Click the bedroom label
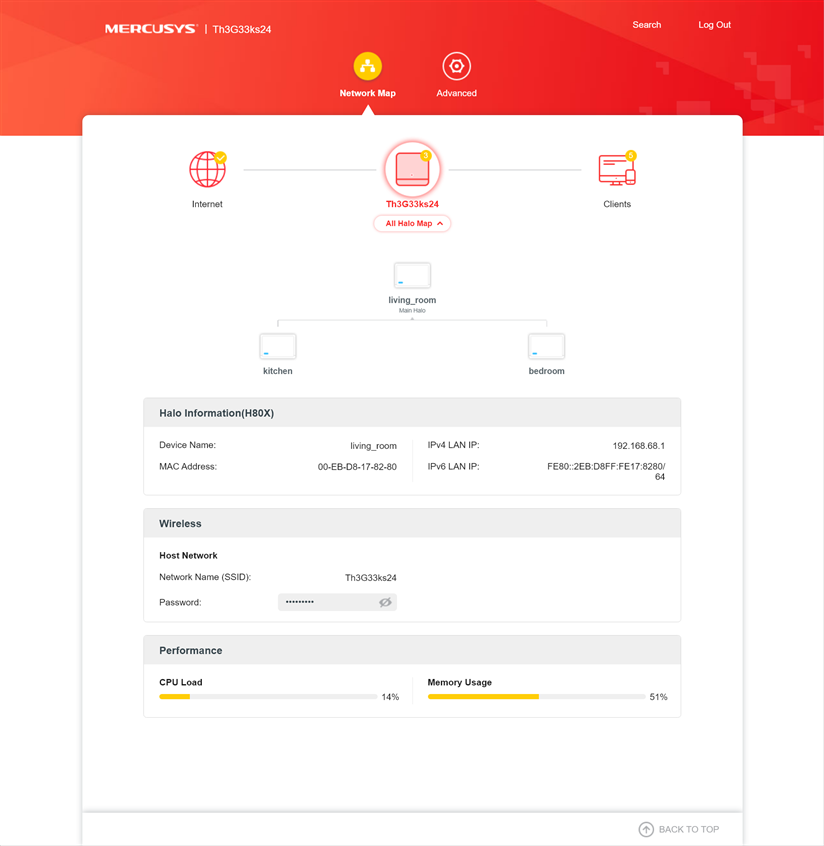The height and width of the screenshot is (846, 824). coord(547,371)
